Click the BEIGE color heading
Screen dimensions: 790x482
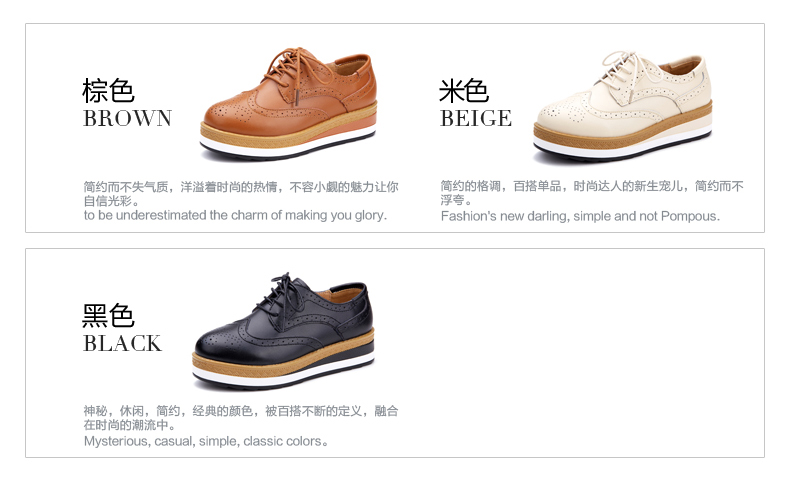(x=476, y=118)
